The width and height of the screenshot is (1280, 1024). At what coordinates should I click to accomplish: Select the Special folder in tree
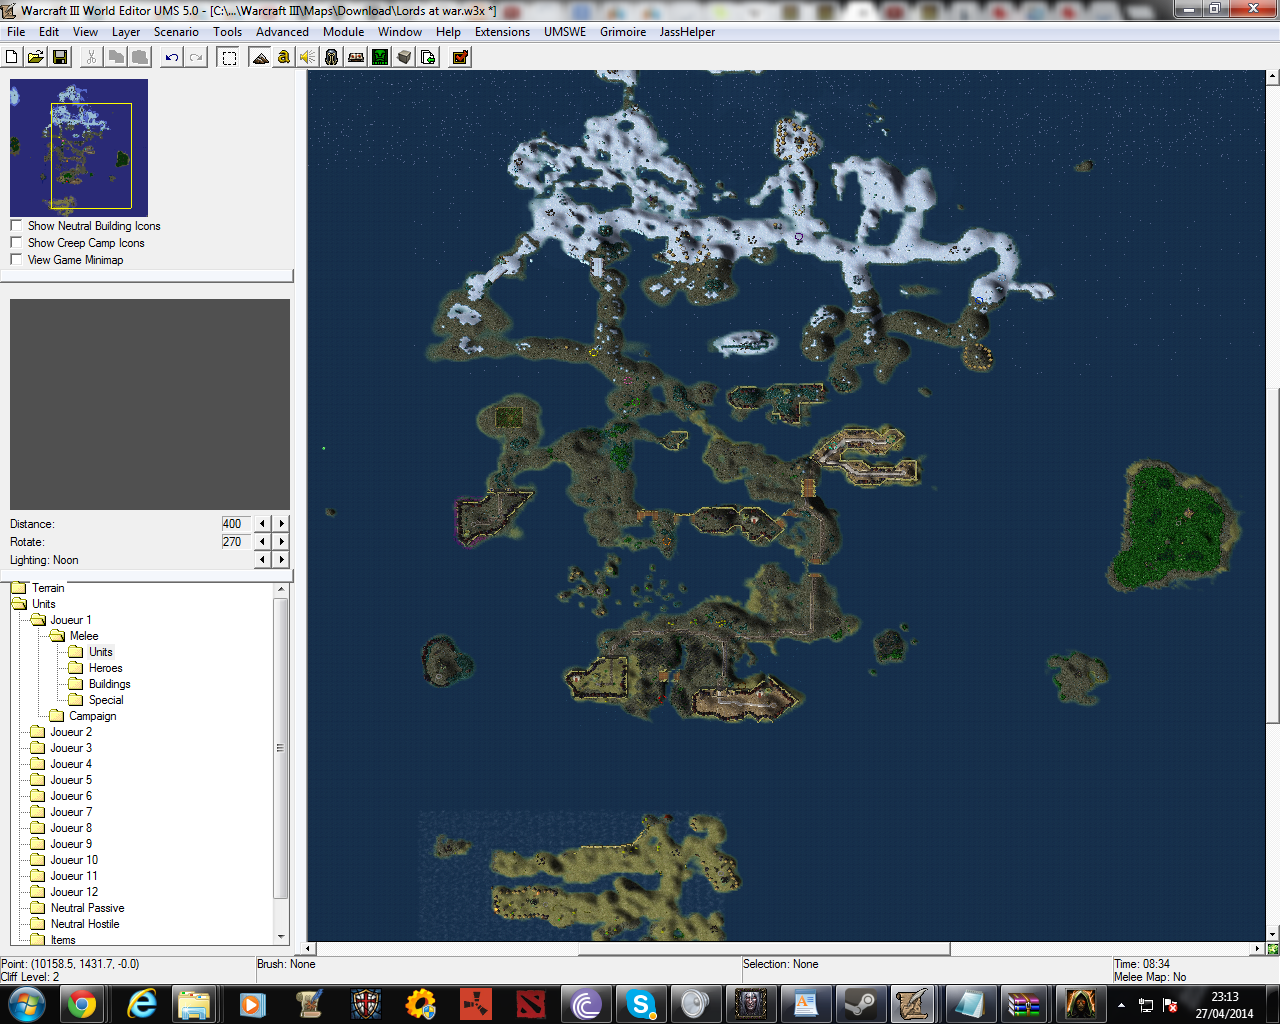pyautogui.click(x=106, y=700)
